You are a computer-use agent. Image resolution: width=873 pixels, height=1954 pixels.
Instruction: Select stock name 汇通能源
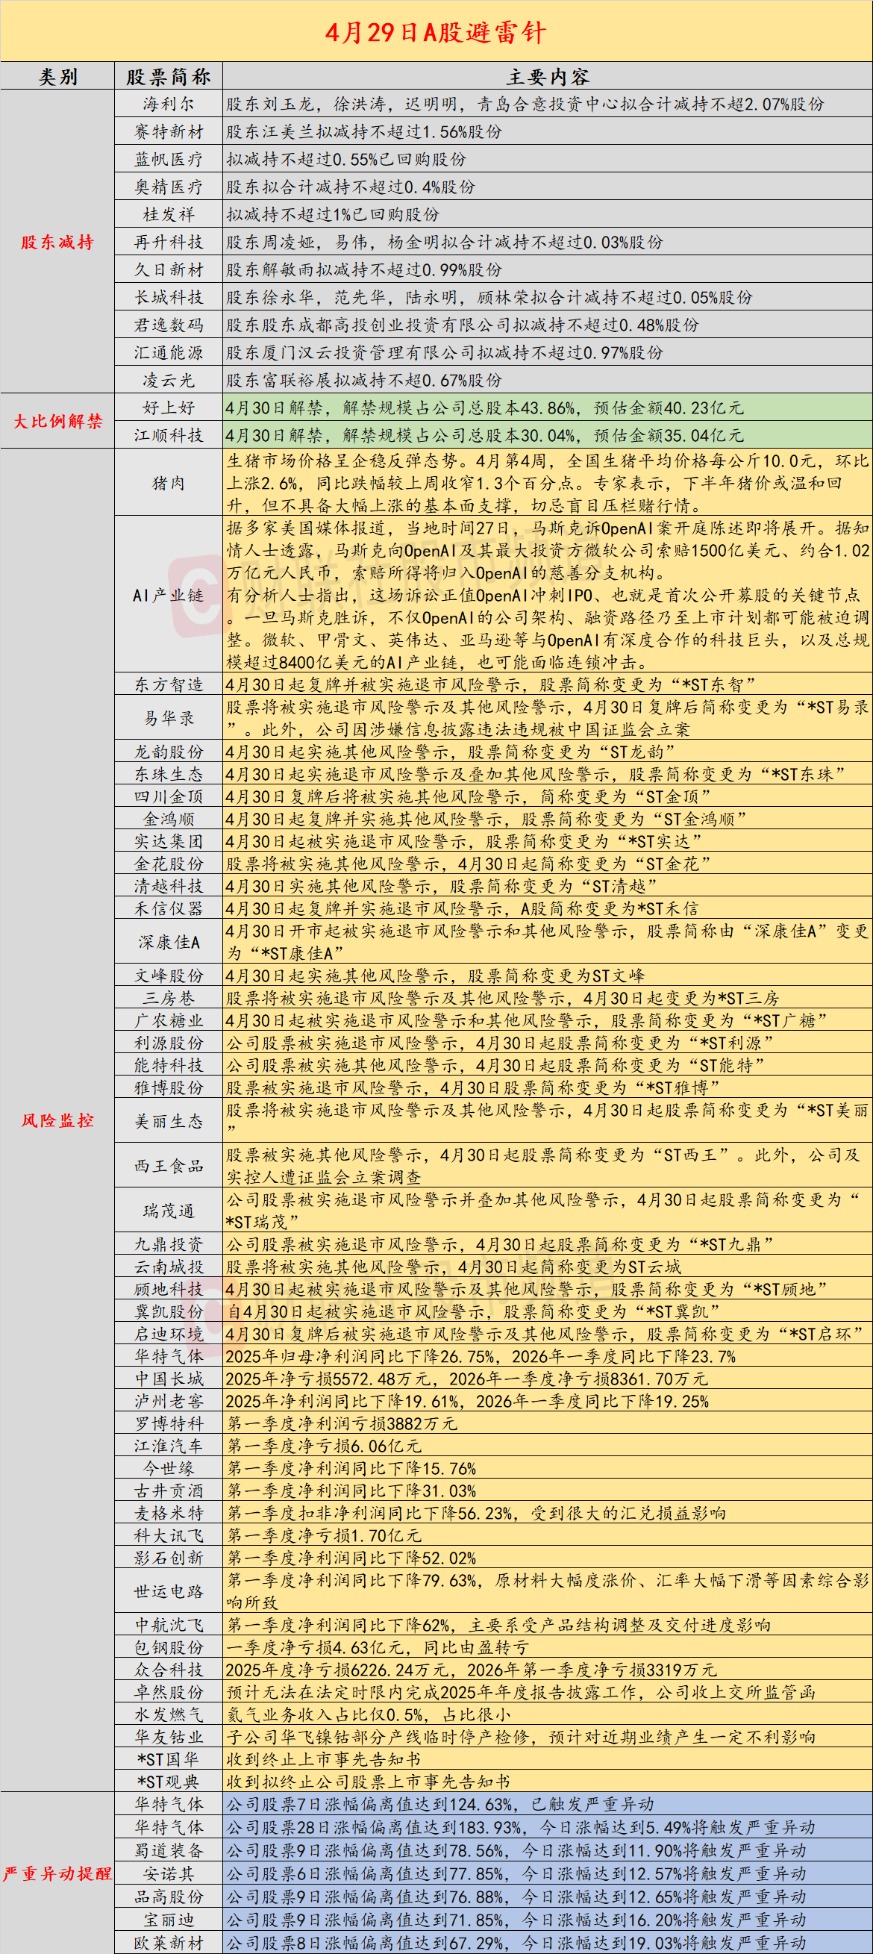click(169, 353)
